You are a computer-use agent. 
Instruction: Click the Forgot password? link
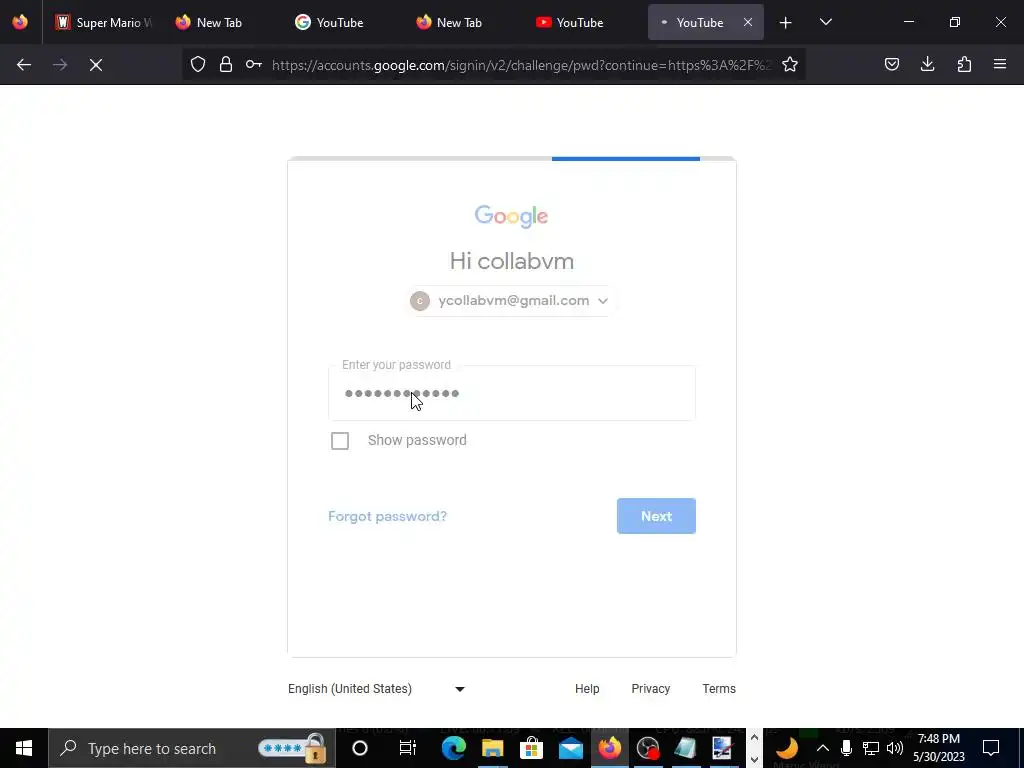click(x=387, y=516)
